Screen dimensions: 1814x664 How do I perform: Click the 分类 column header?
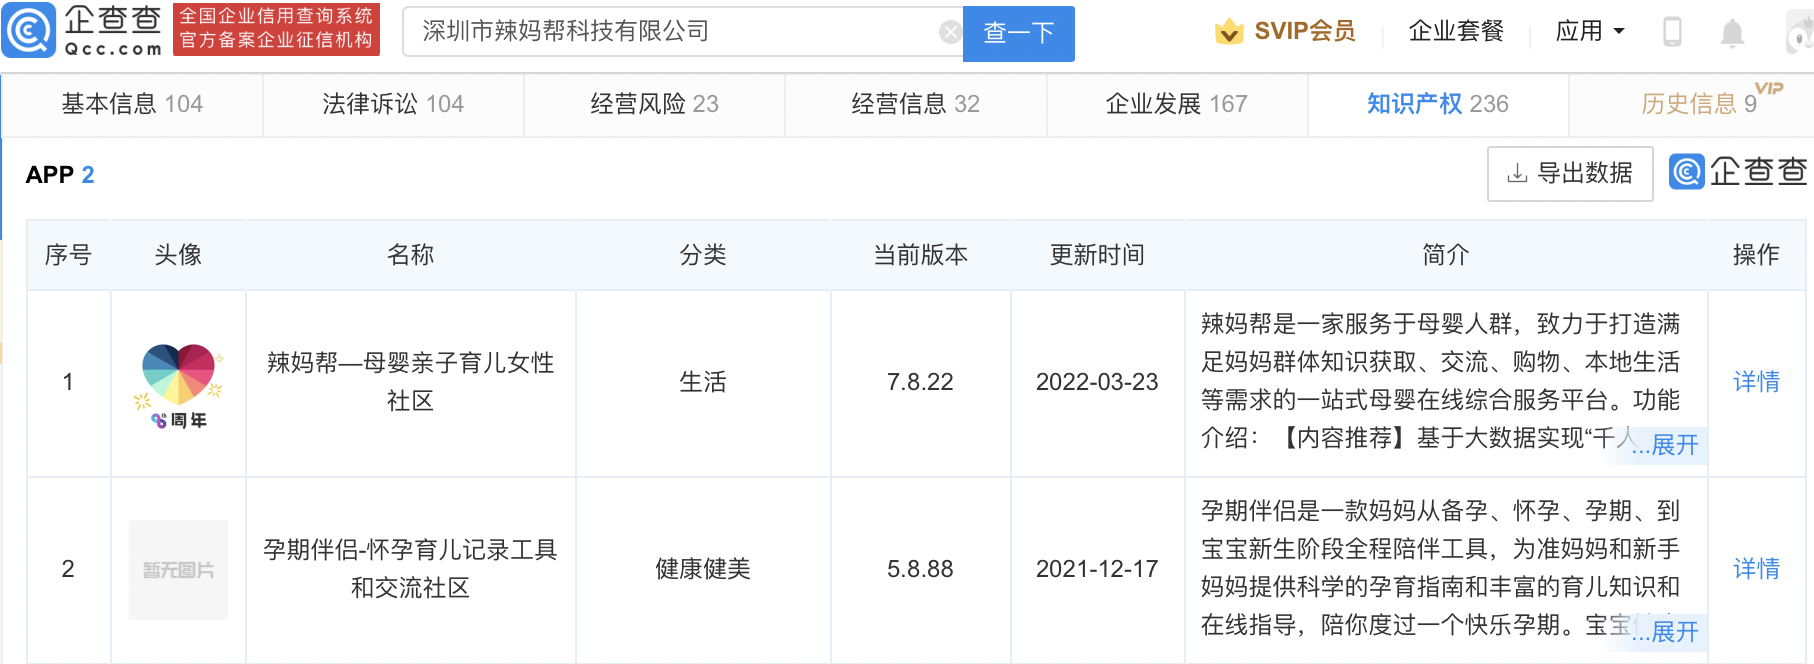point(703,255)
